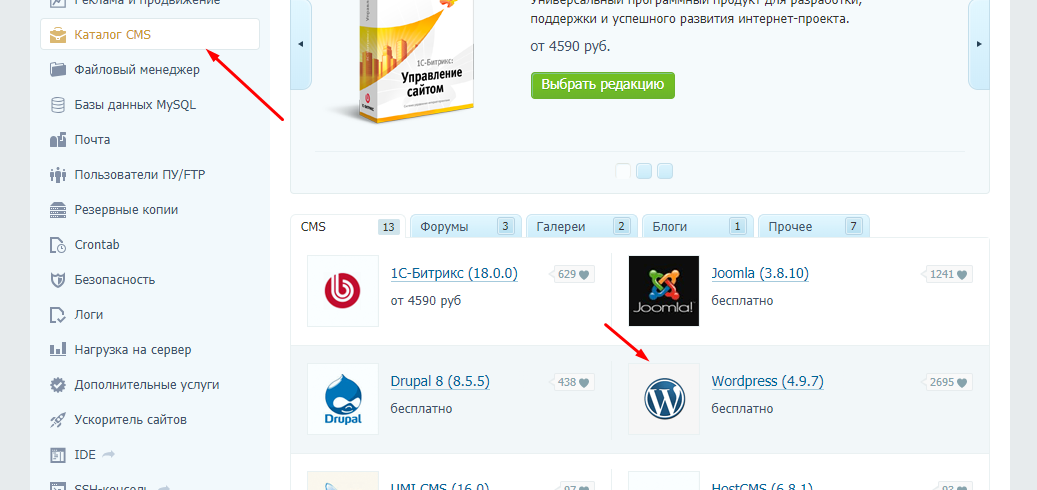Go to next banner slide arrow
This screenshot has height=490, width=1037.
(978, 44)
